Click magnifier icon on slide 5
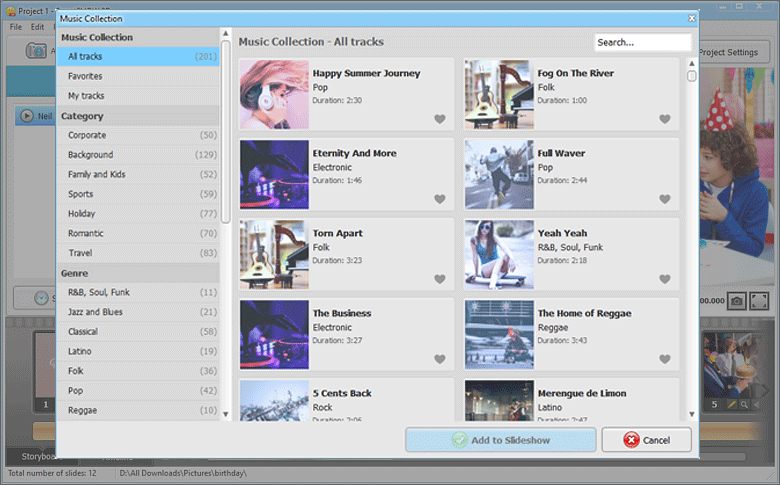 (744, 404)
